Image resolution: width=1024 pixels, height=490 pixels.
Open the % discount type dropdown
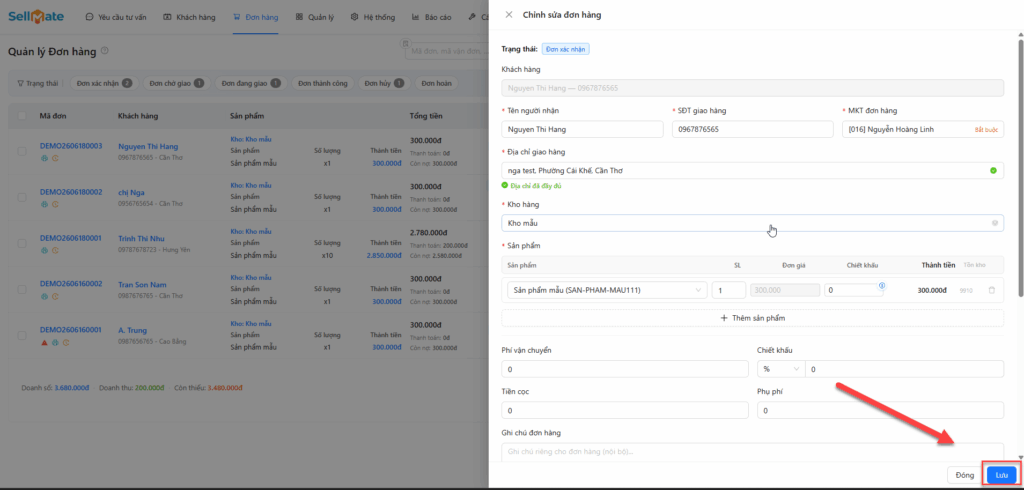coord(781,369)
